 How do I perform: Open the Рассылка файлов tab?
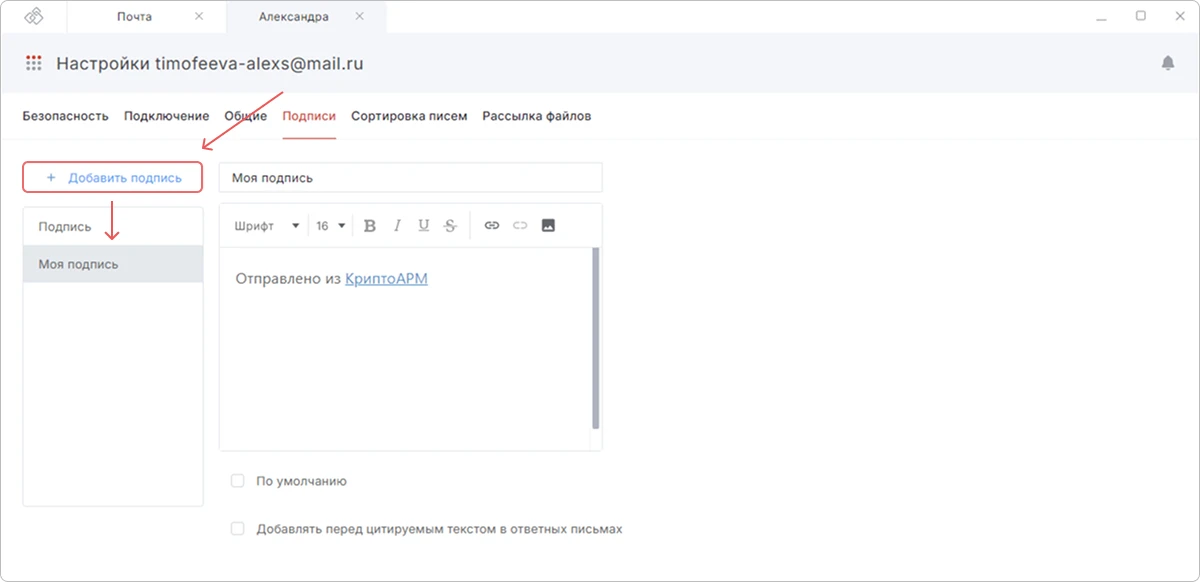tap(537, 116)
